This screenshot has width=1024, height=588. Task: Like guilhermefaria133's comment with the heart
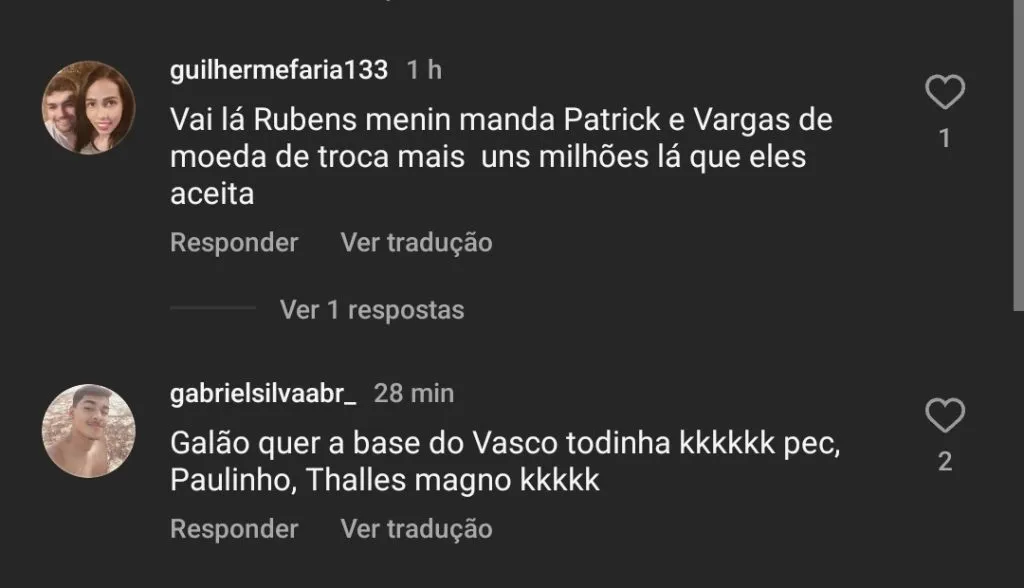pyautogui.click(x=945, y=91)
